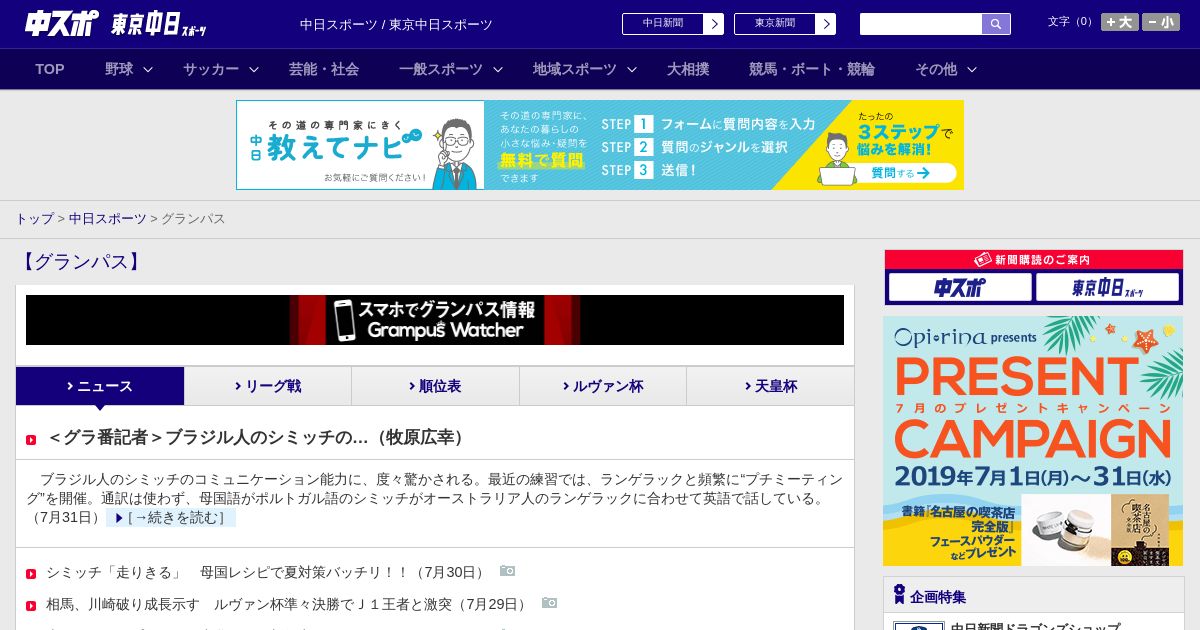Click red bullet beside 相馬 article
The height and width of the screenshot is (630, 1200).
pos(31,606)
